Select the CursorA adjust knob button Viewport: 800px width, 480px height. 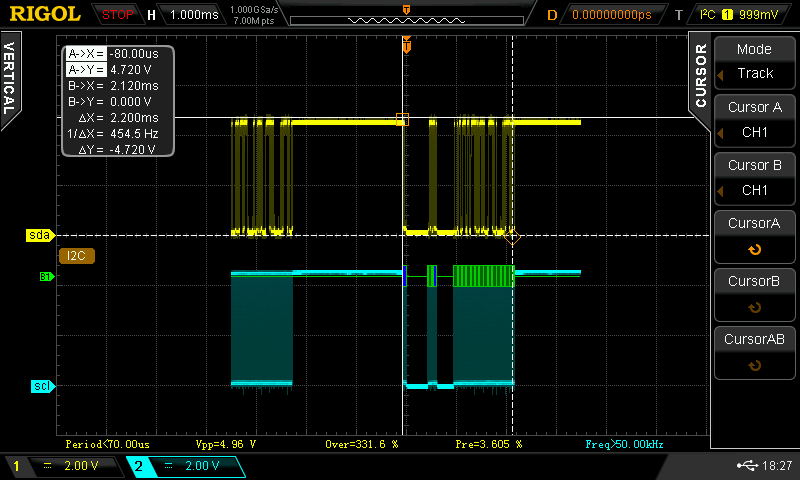(755, 236)
